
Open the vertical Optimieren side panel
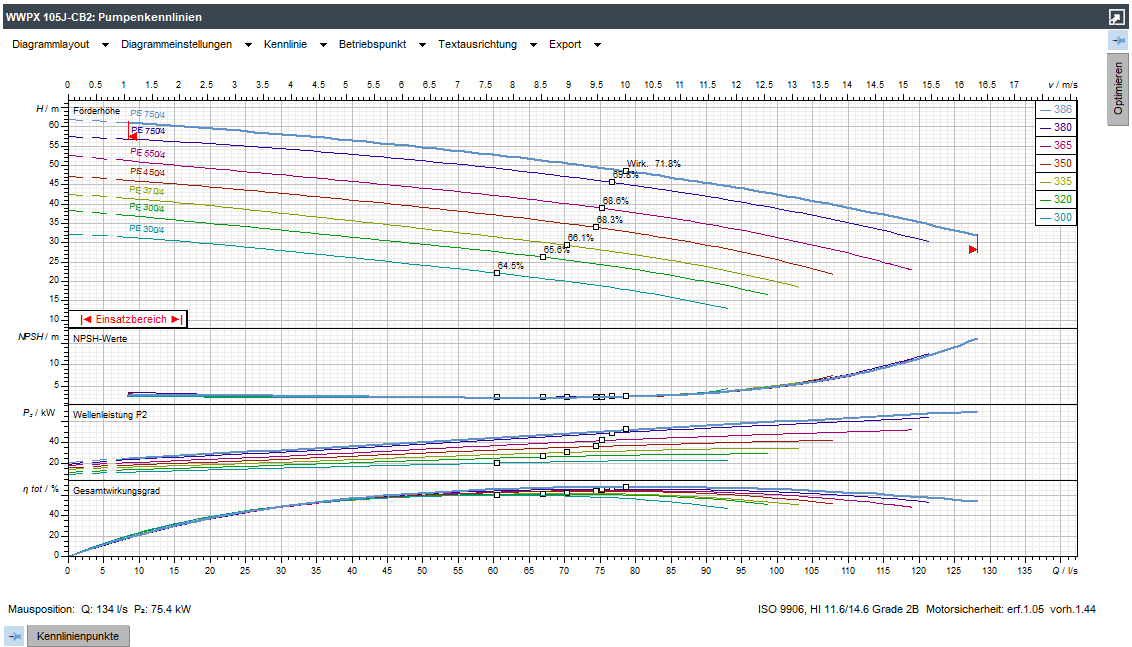coord(1118,91)
